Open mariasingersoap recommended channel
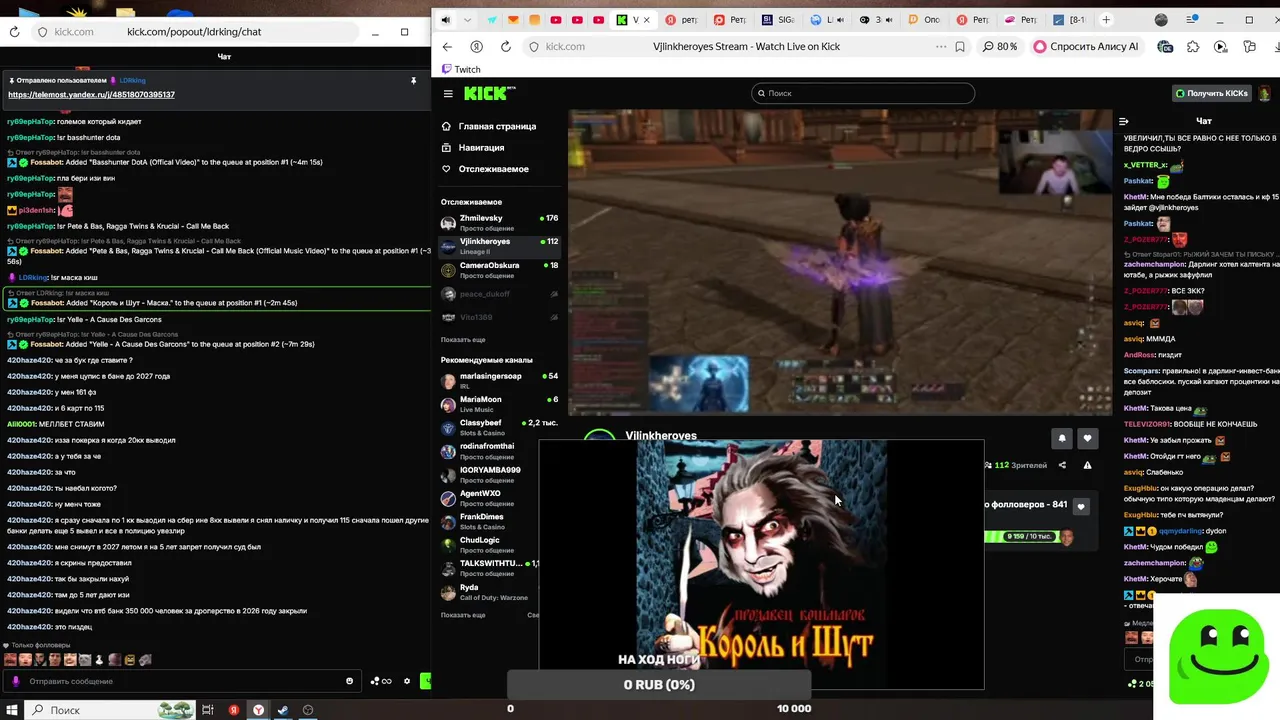 click(499, 381)
